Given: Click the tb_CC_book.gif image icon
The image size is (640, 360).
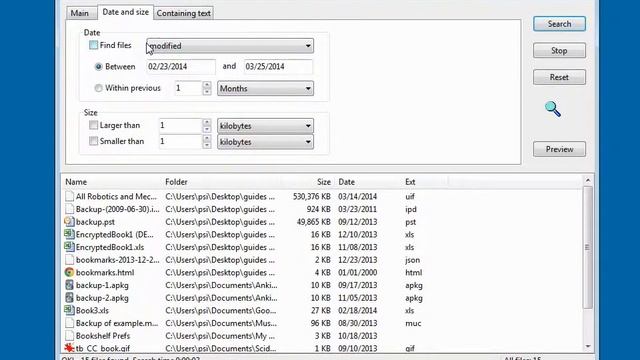Looking at the screenshot, I should [69, 348].
